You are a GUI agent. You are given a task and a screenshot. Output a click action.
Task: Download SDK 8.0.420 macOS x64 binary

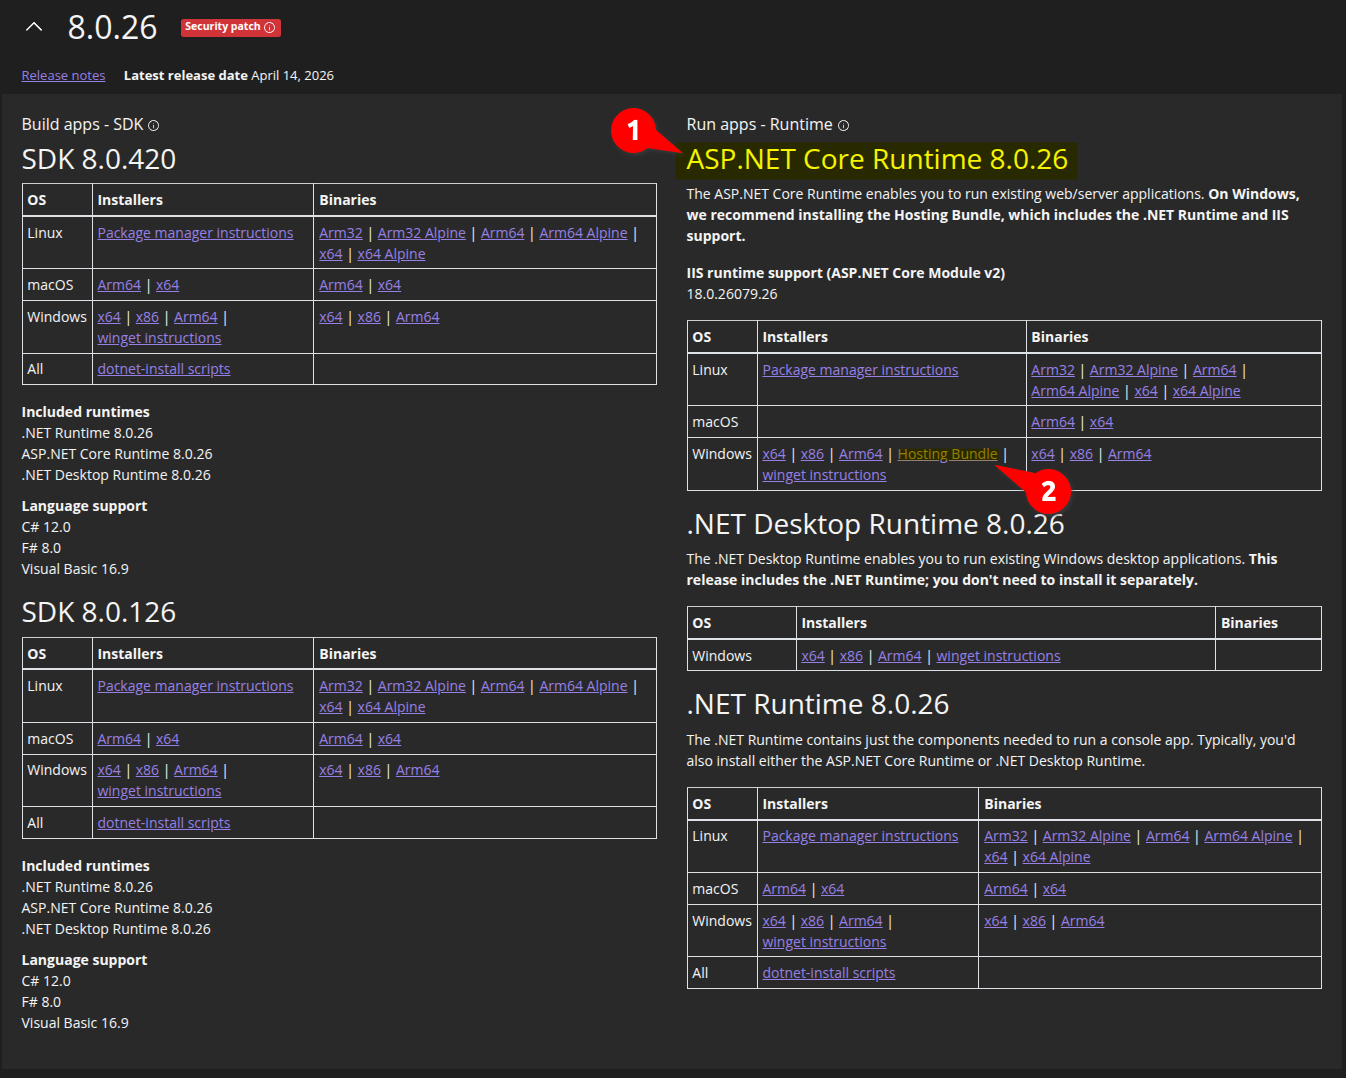tap(389, 285)
